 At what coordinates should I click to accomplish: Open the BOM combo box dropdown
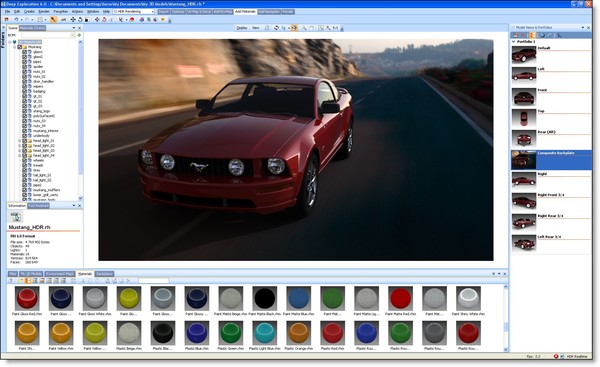[x=73, y=35]
